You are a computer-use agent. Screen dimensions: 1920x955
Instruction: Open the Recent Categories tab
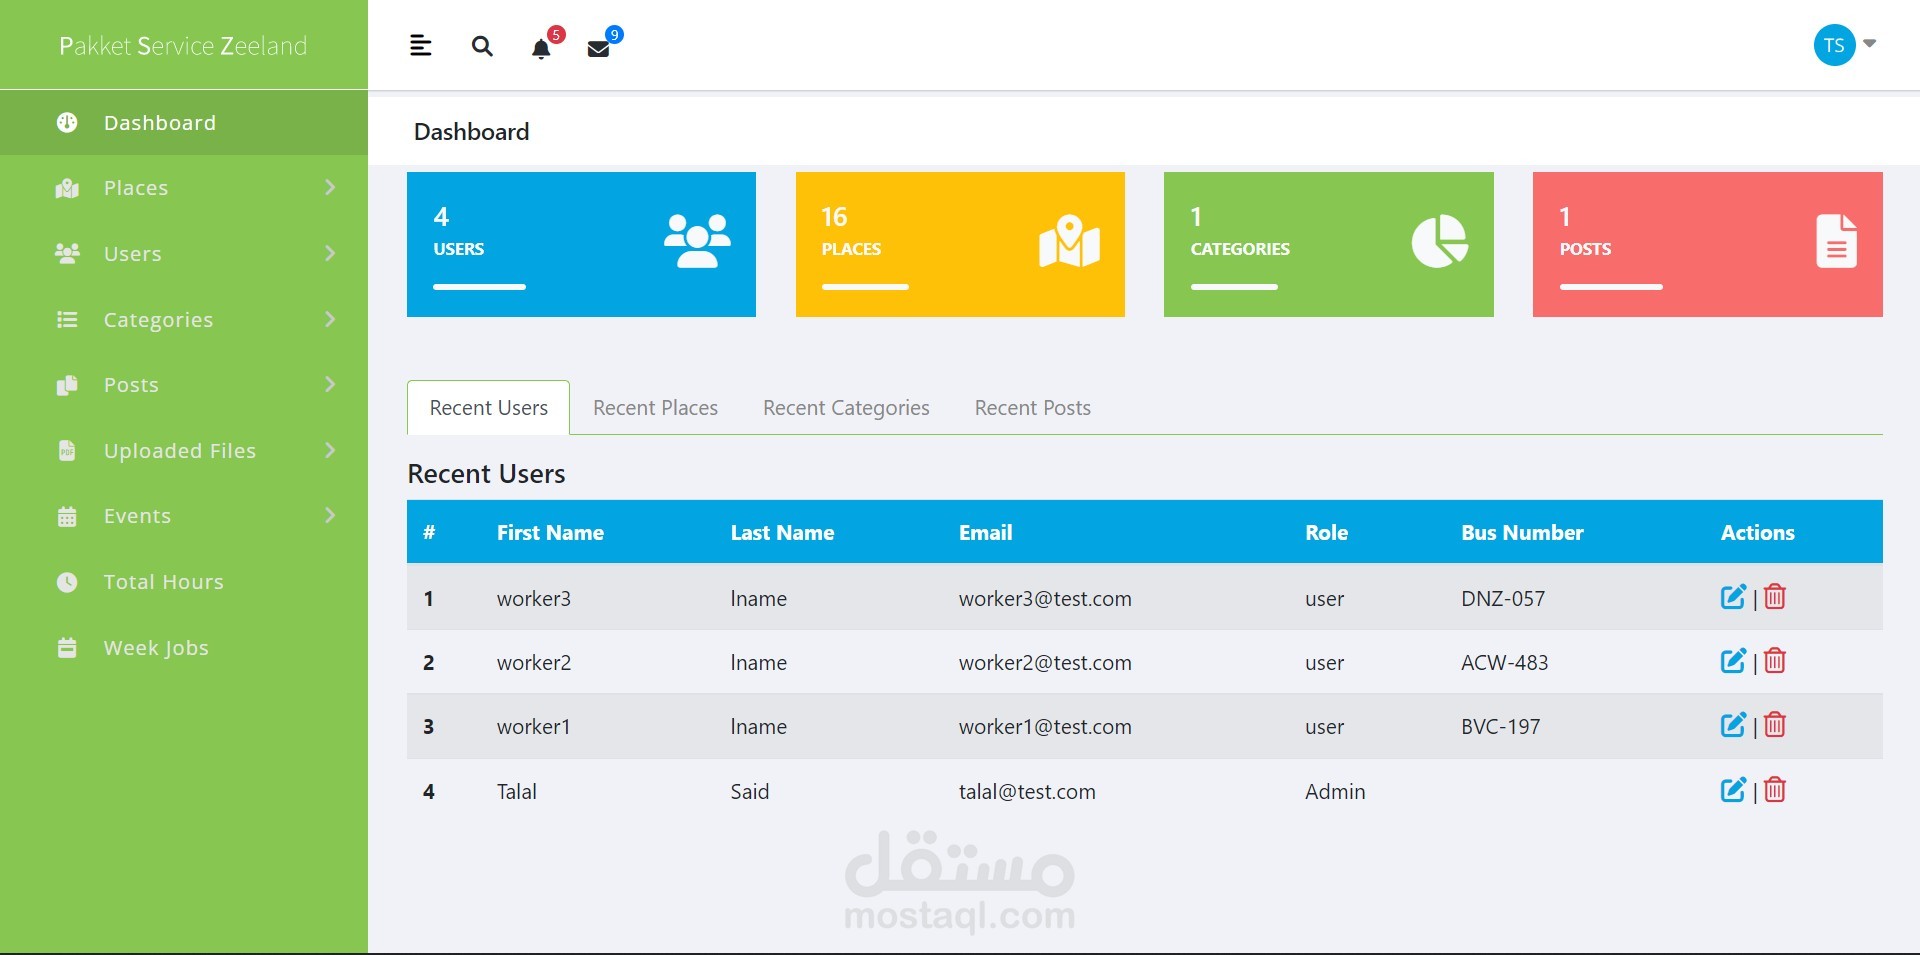(x=846, y=407)
